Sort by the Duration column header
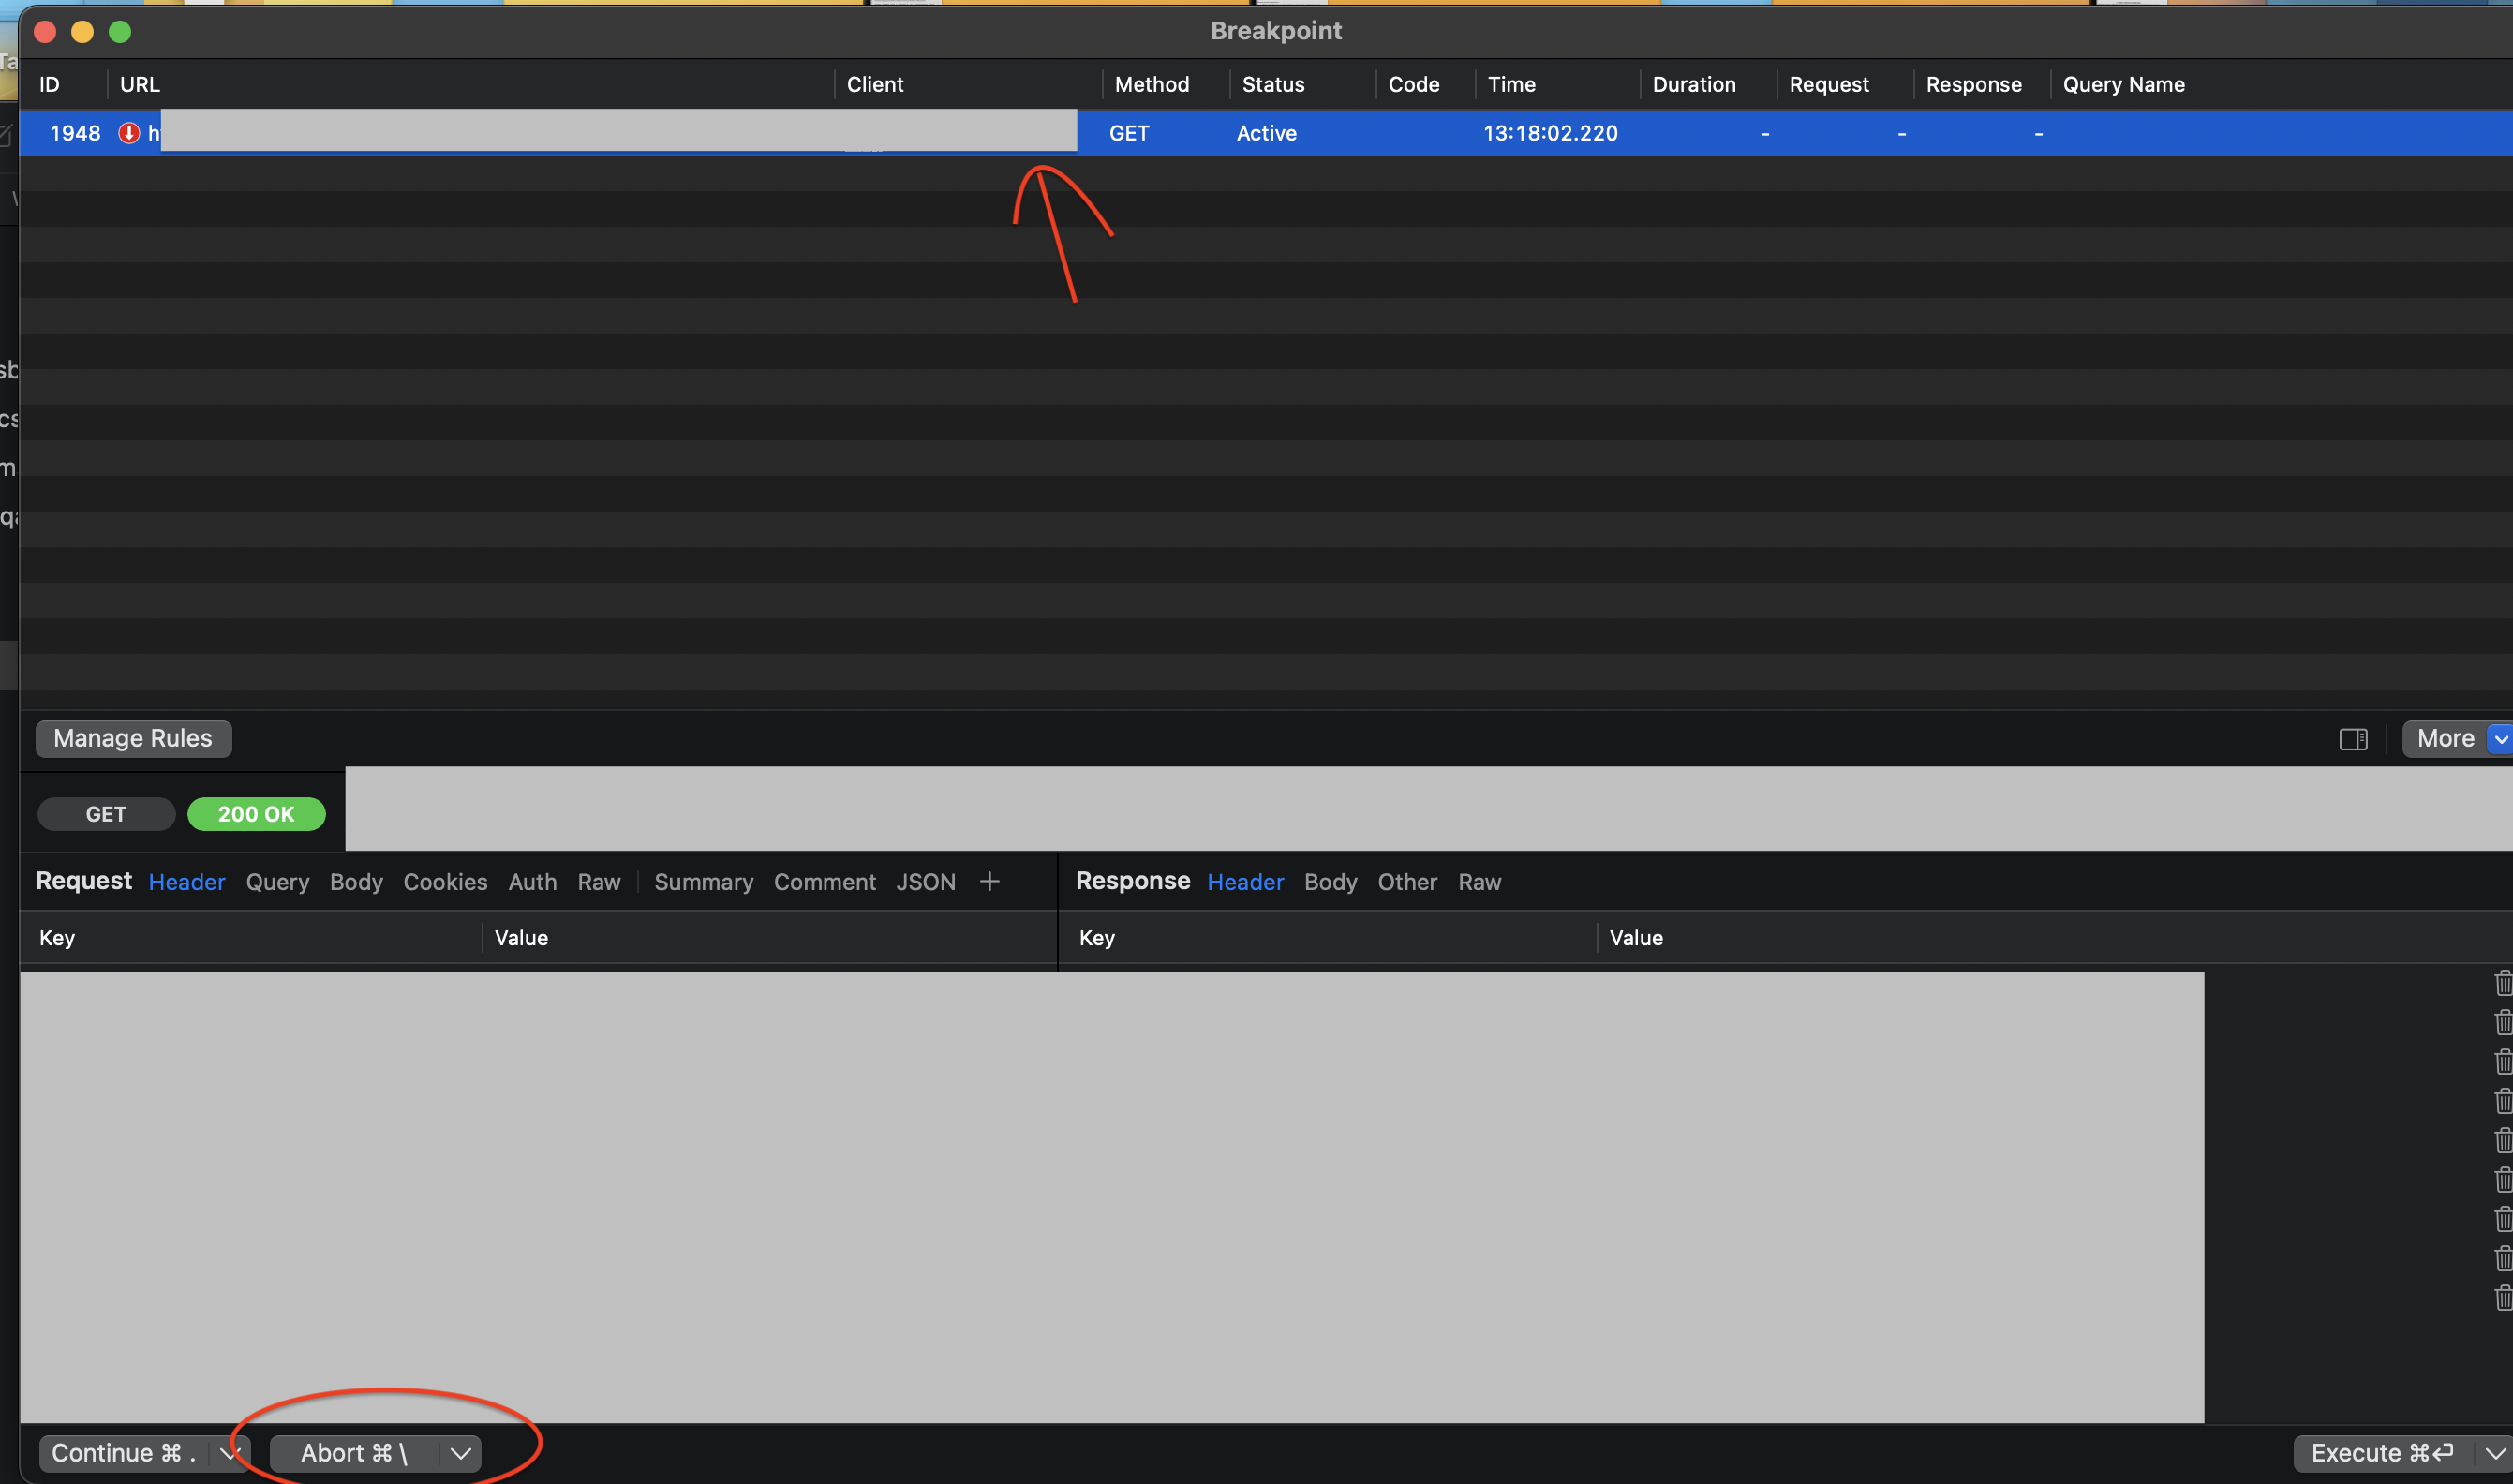This screenshot has height=1484, width=2513. coord(1693,85)
